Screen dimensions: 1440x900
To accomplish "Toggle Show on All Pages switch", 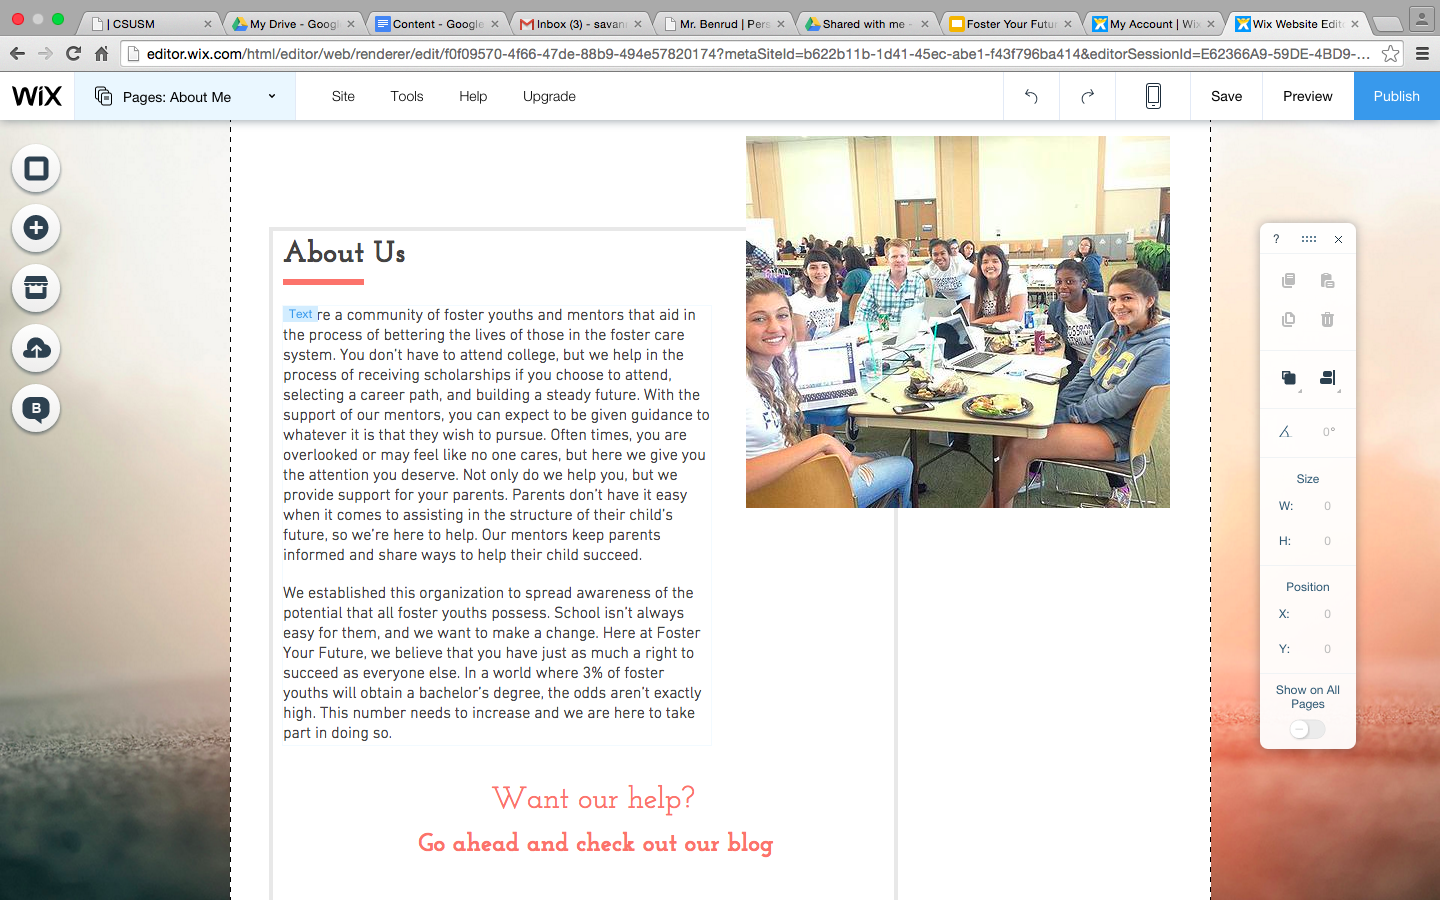I will 1307,729.
